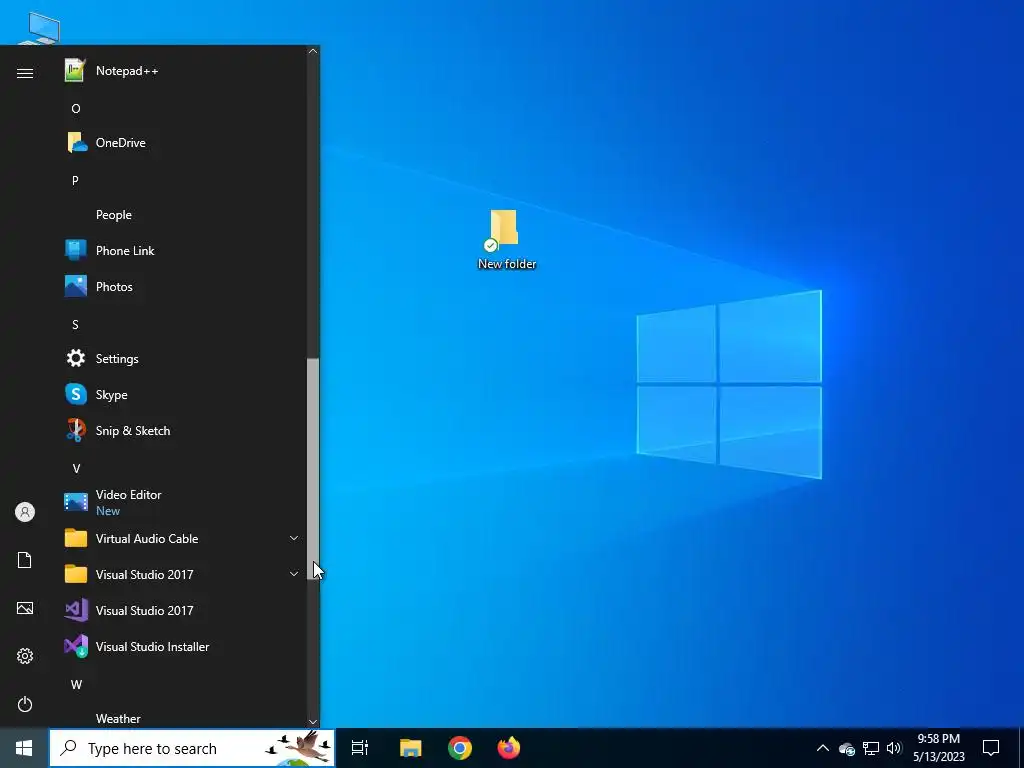Open Phone Link app

(x=183, y=251)
